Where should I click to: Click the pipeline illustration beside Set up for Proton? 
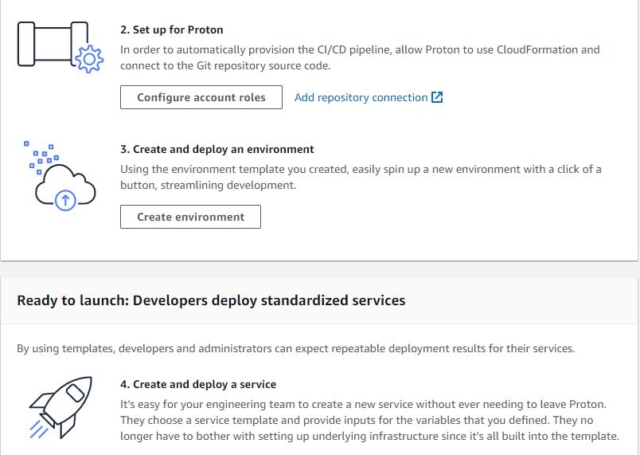pyautogui.click(x=60, y=47)
